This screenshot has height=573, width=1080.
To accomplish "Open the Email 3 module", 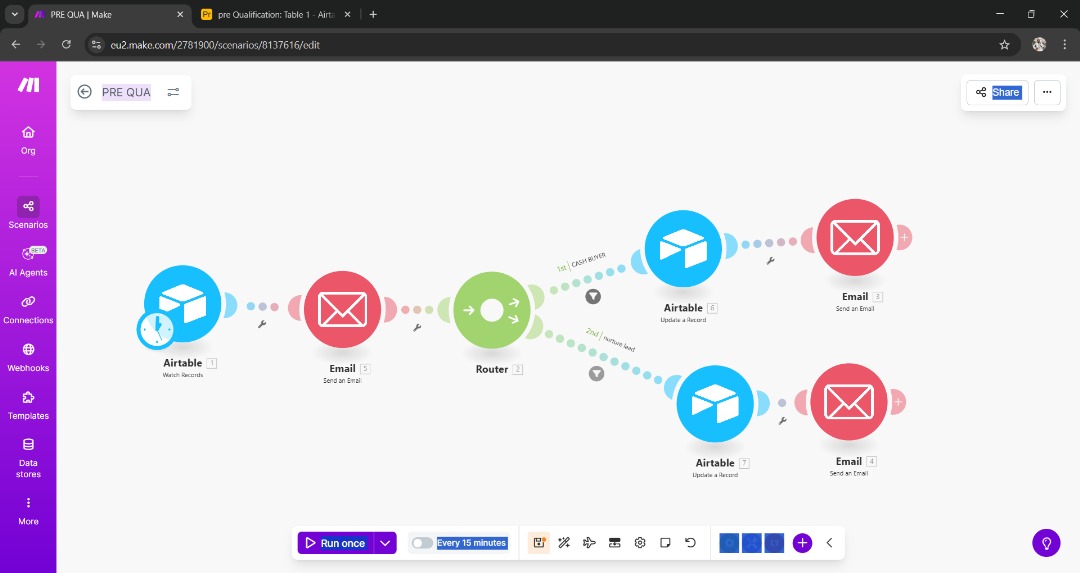I will click(x=855, y=238).
